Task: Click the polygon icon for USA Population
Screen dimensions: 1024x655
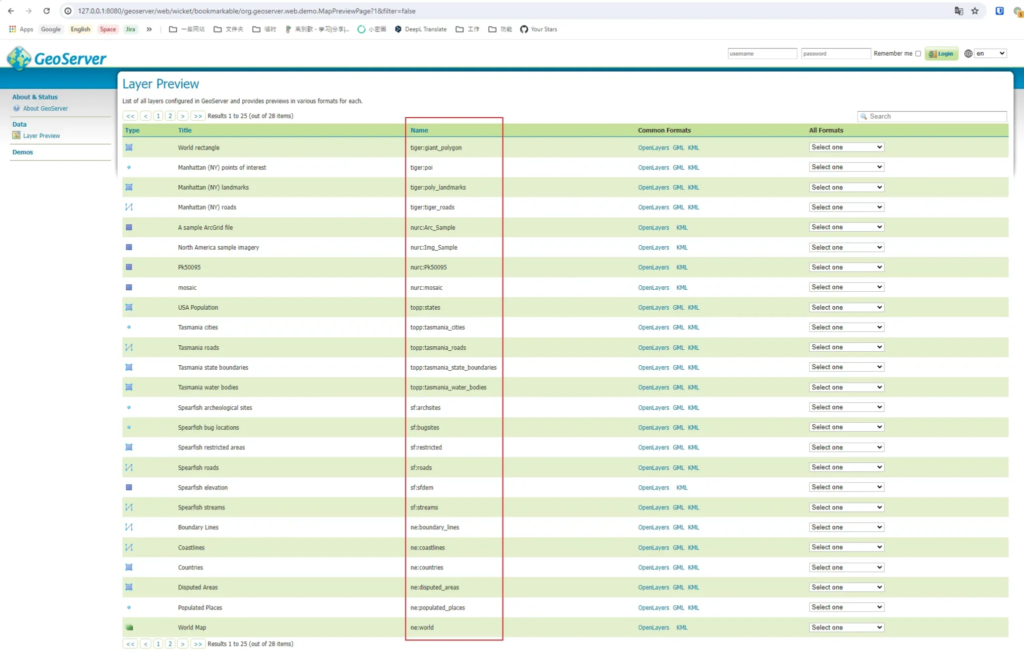Action: [129, 308]
